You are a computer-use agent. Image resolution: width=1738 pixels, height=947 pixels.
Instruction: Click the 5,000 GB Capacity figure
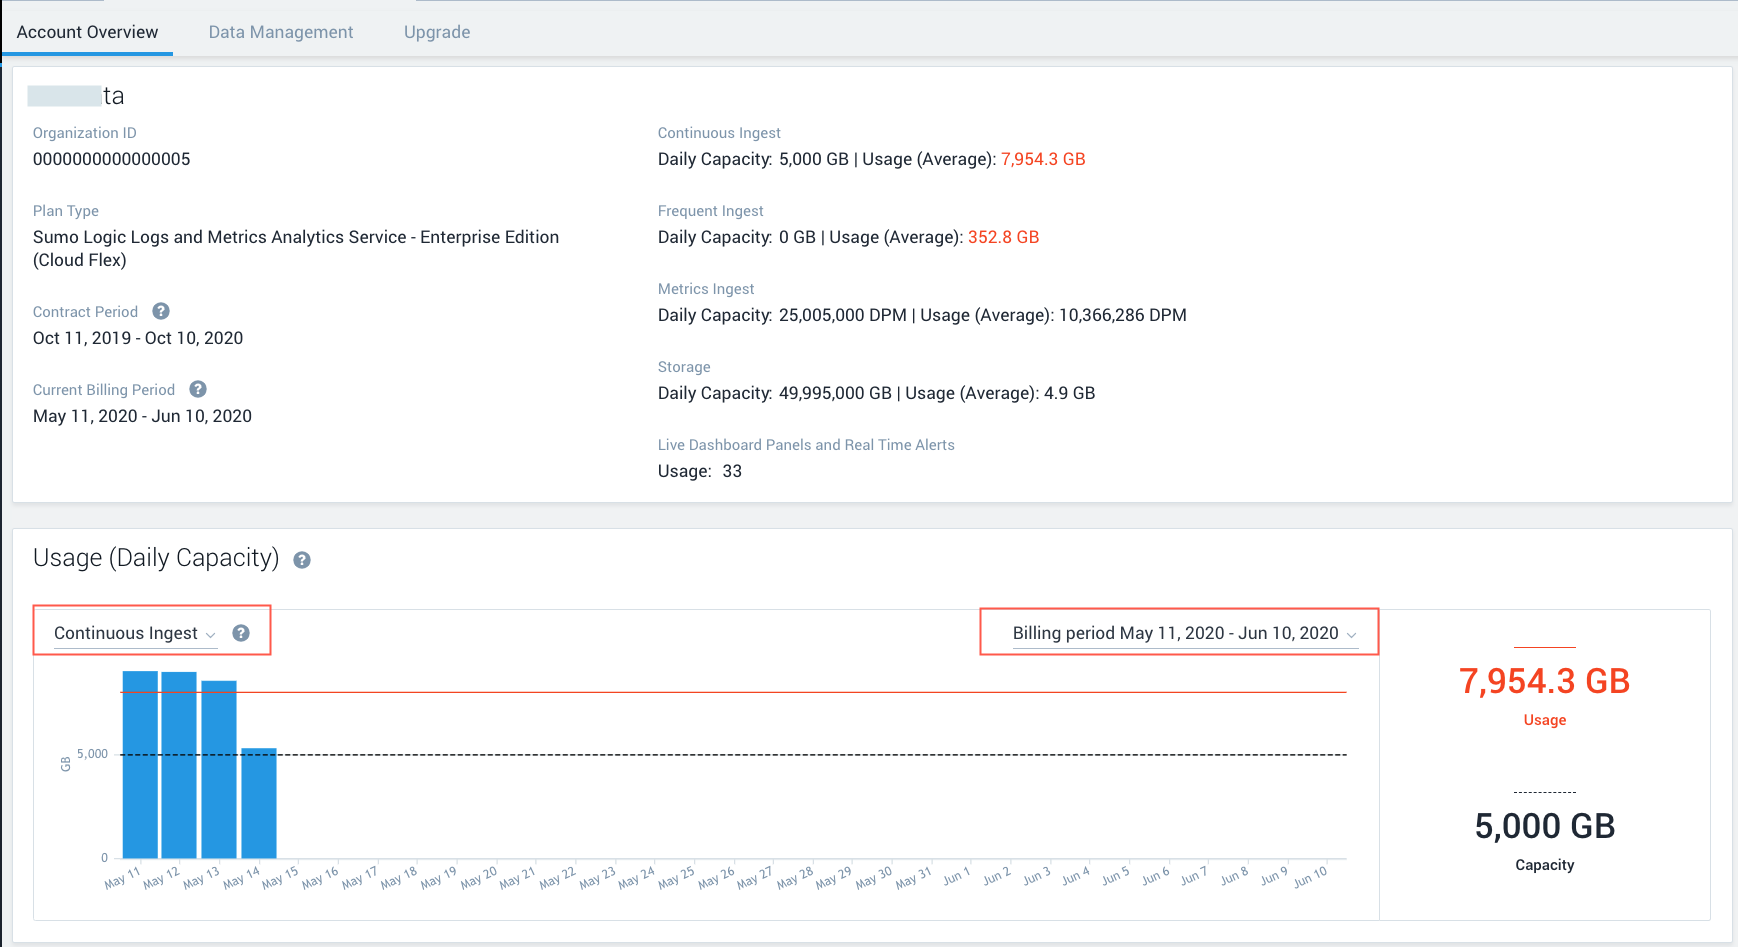coord(1544,826)
